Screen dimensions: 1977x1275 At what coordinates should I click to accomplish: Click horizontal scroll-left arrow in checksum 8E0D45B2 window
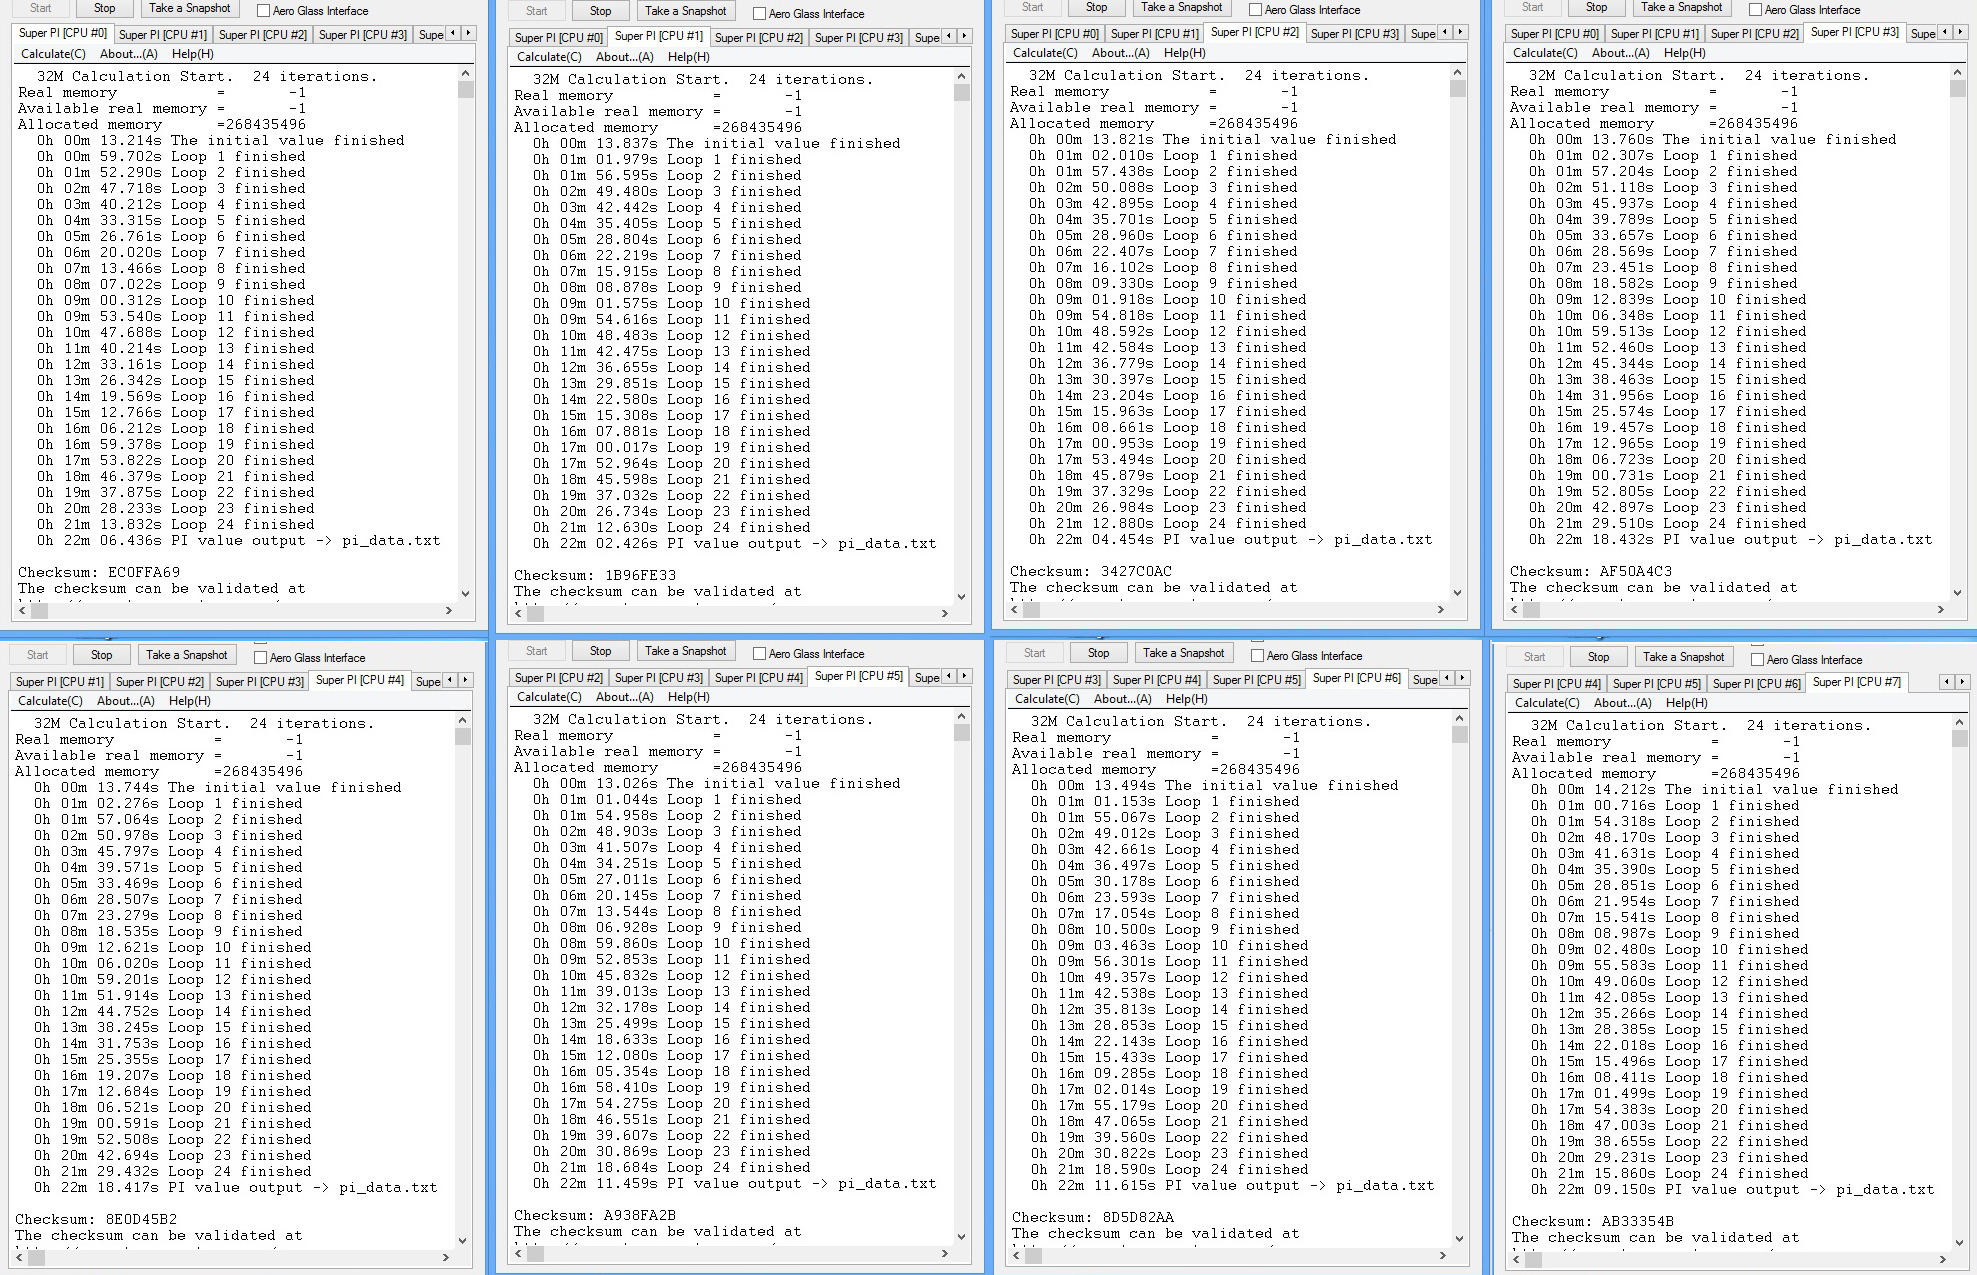[x=19, y=1257]
